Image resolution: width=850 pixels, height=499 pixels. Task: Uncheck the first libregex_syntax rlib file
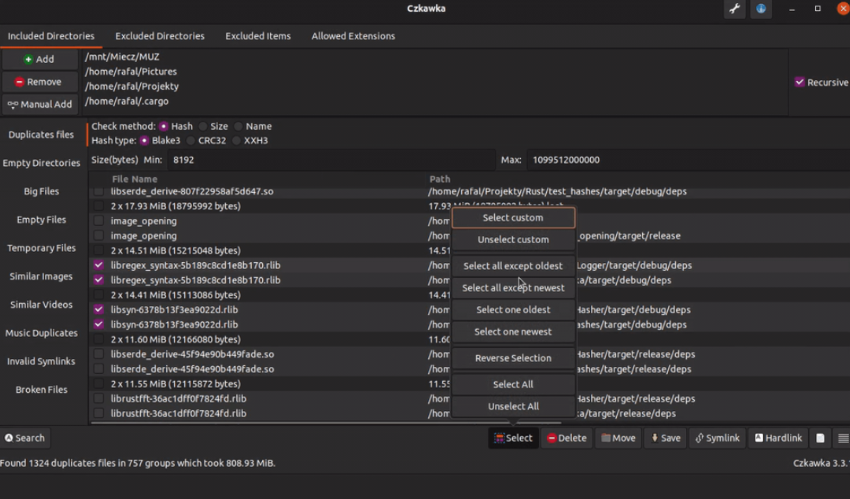pyautogui.click(x=98, y=266)
